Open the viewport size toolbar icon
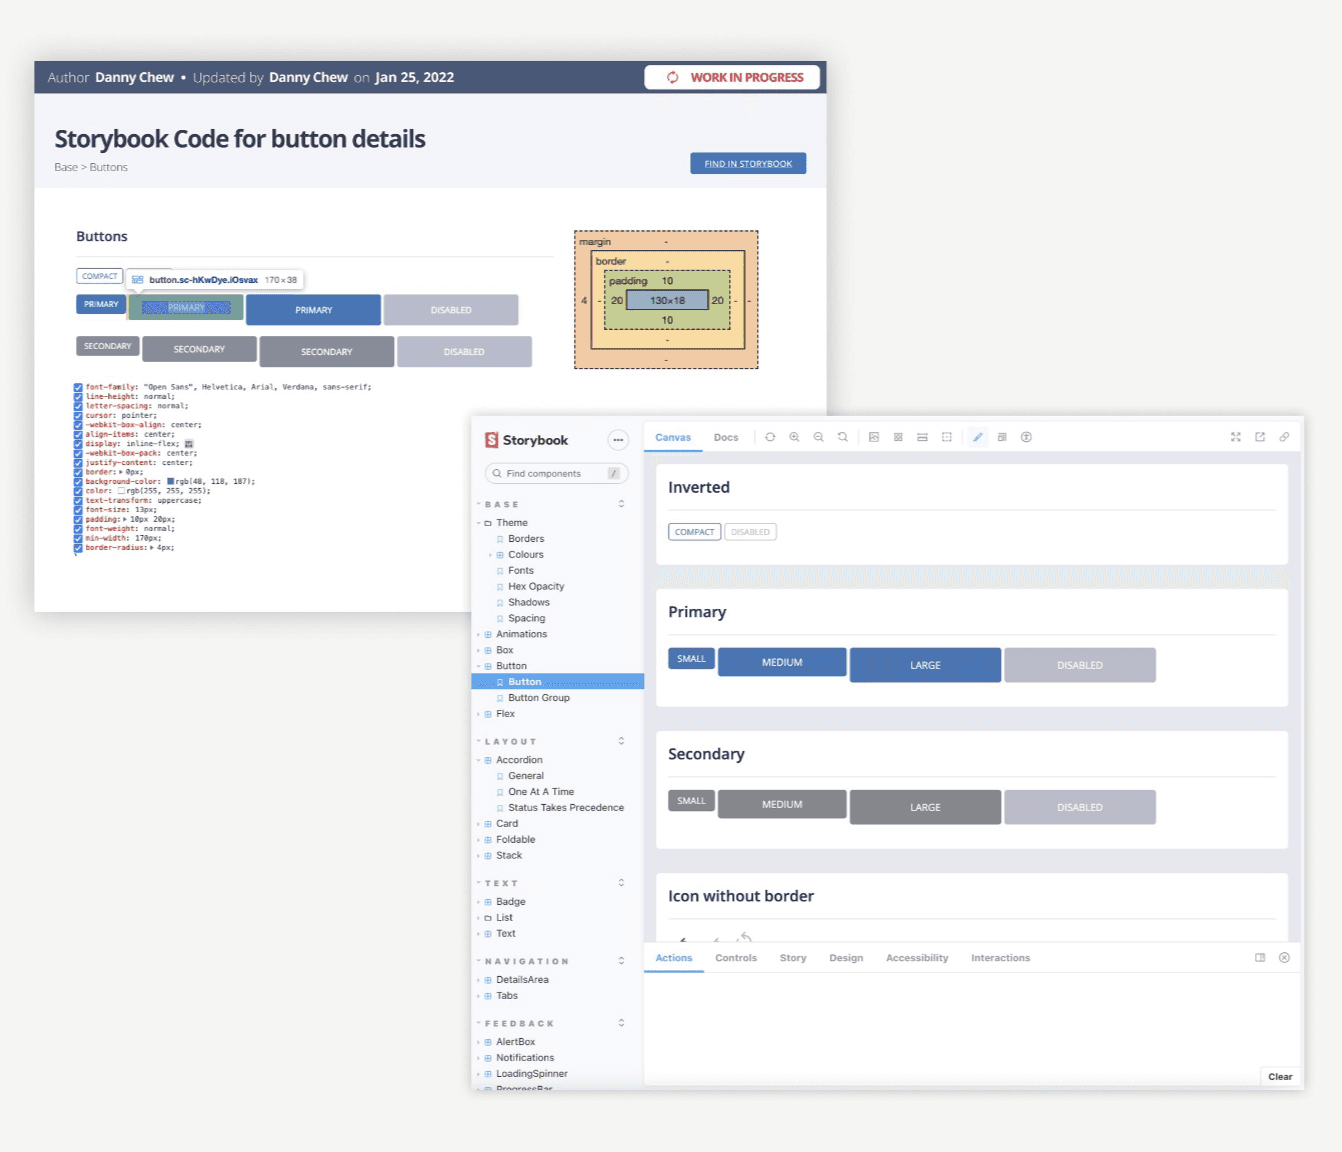Viewport: 1342px width, 1152px height. pos(922,437)
